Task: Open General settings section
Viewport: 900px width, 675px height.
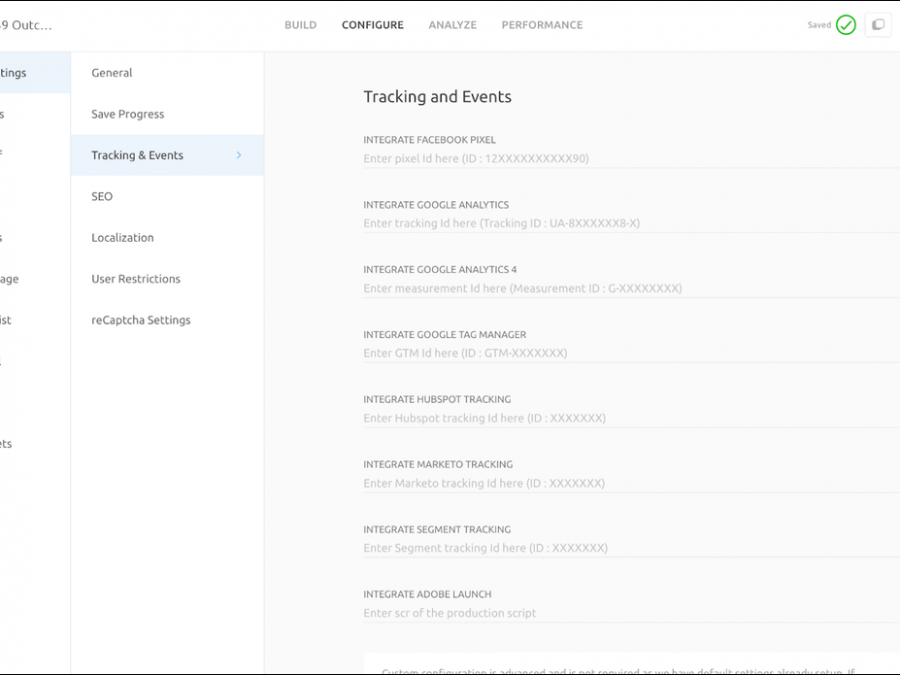Action: pyautogui.click(x=112, y=73)
